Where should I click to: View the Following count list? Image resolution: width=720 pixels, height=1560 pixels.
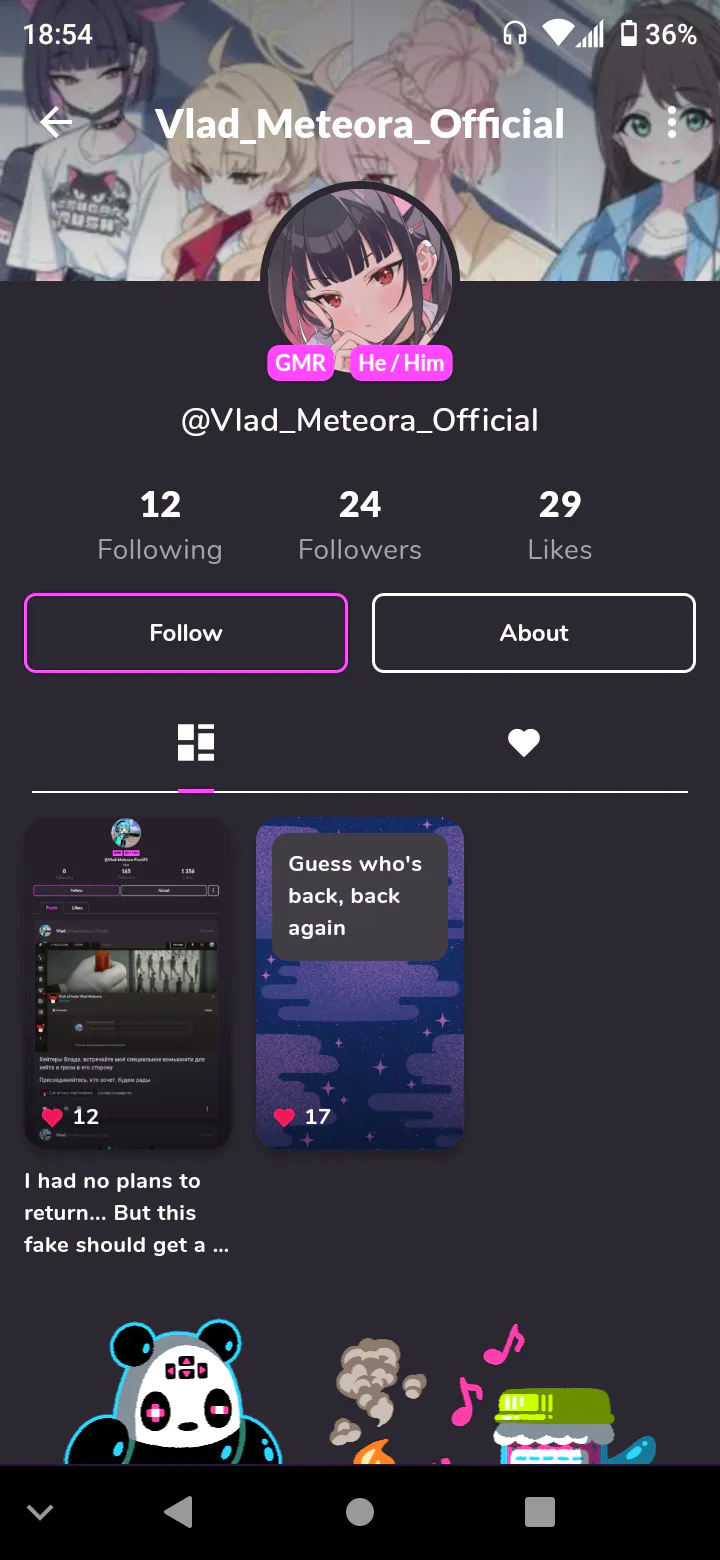tap(160, 526)
